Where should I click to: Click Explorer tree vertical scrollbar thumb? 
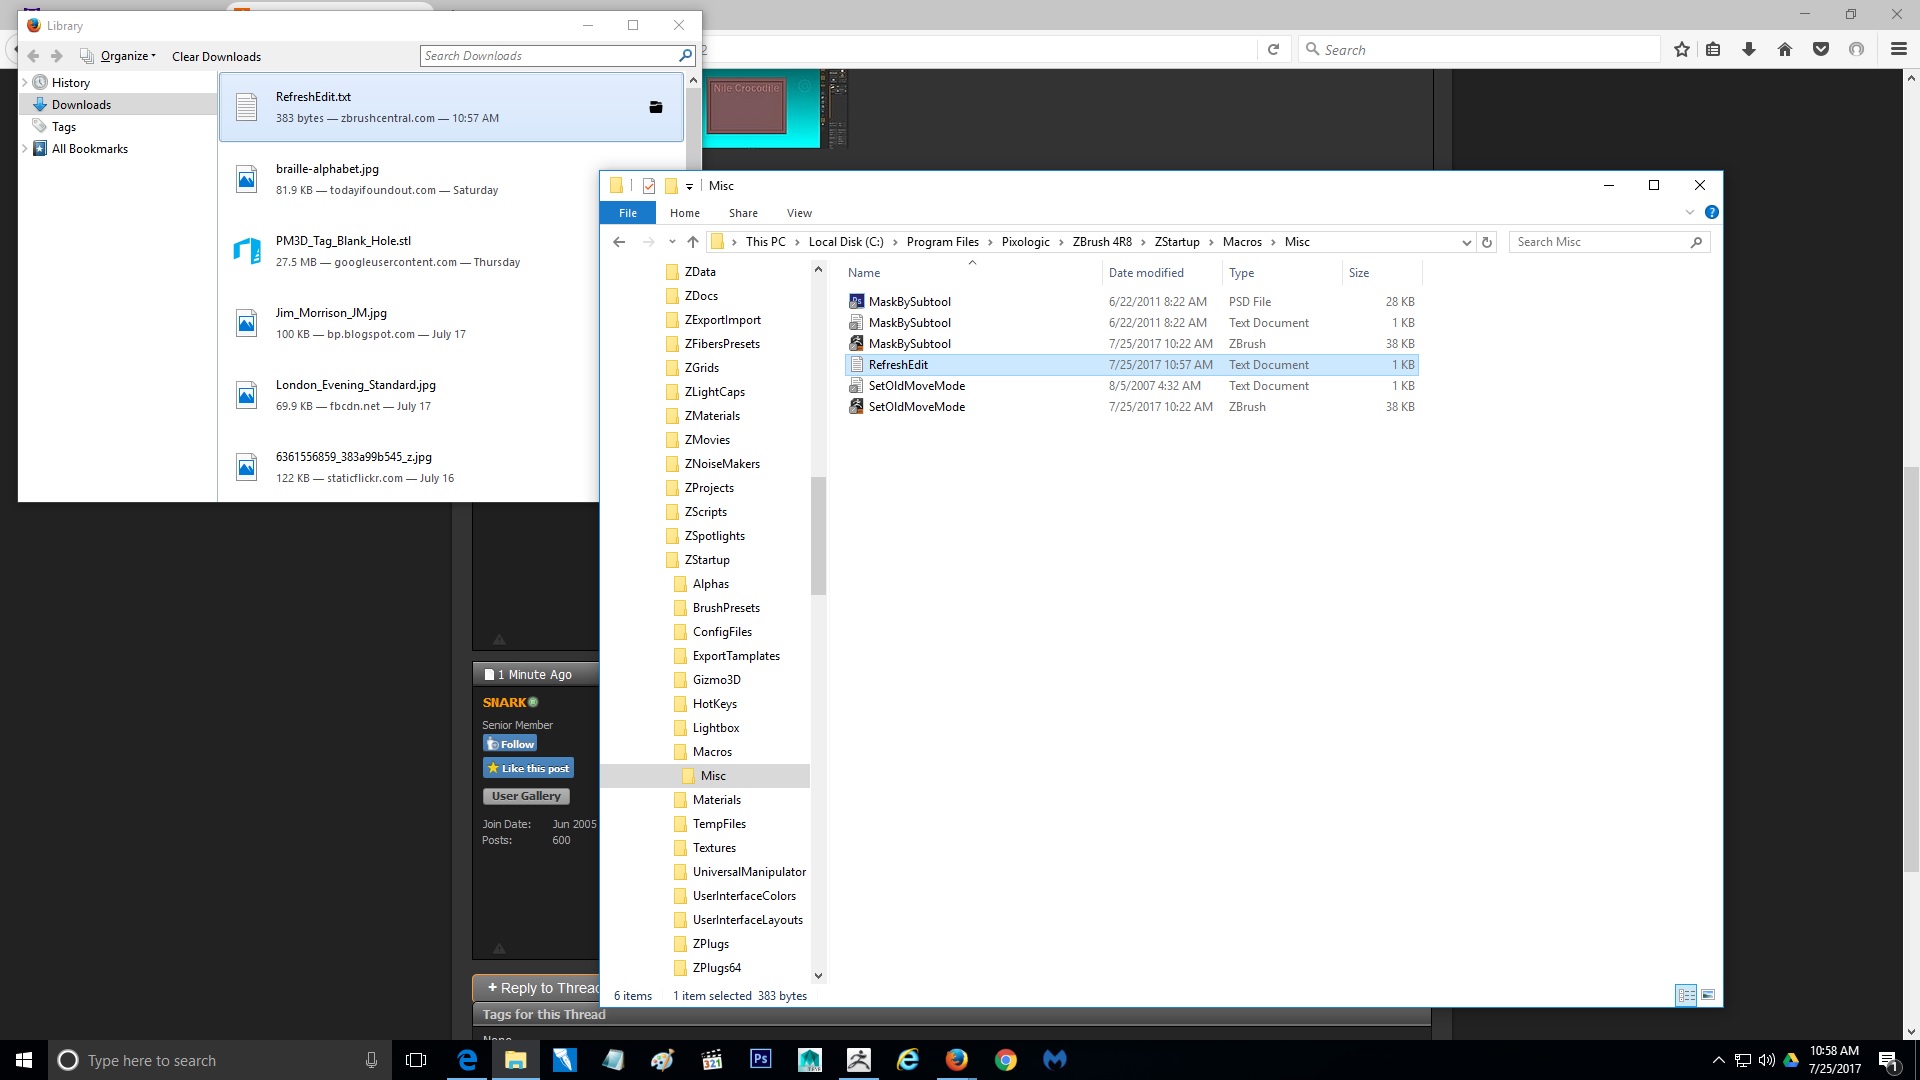(818, 535)
